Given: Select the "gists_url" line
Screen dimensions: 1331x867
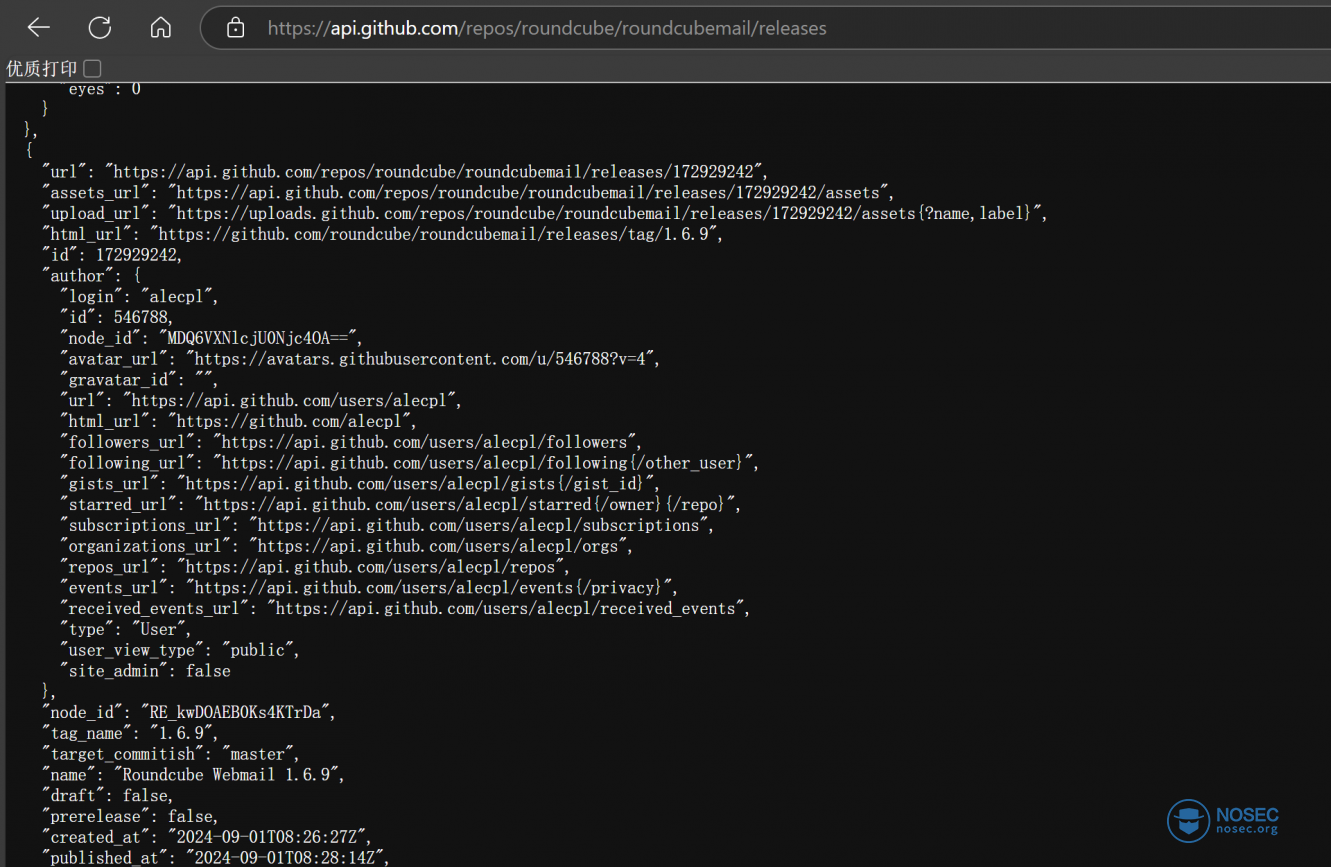Looking at the screenshot, I should pos(360,483).
